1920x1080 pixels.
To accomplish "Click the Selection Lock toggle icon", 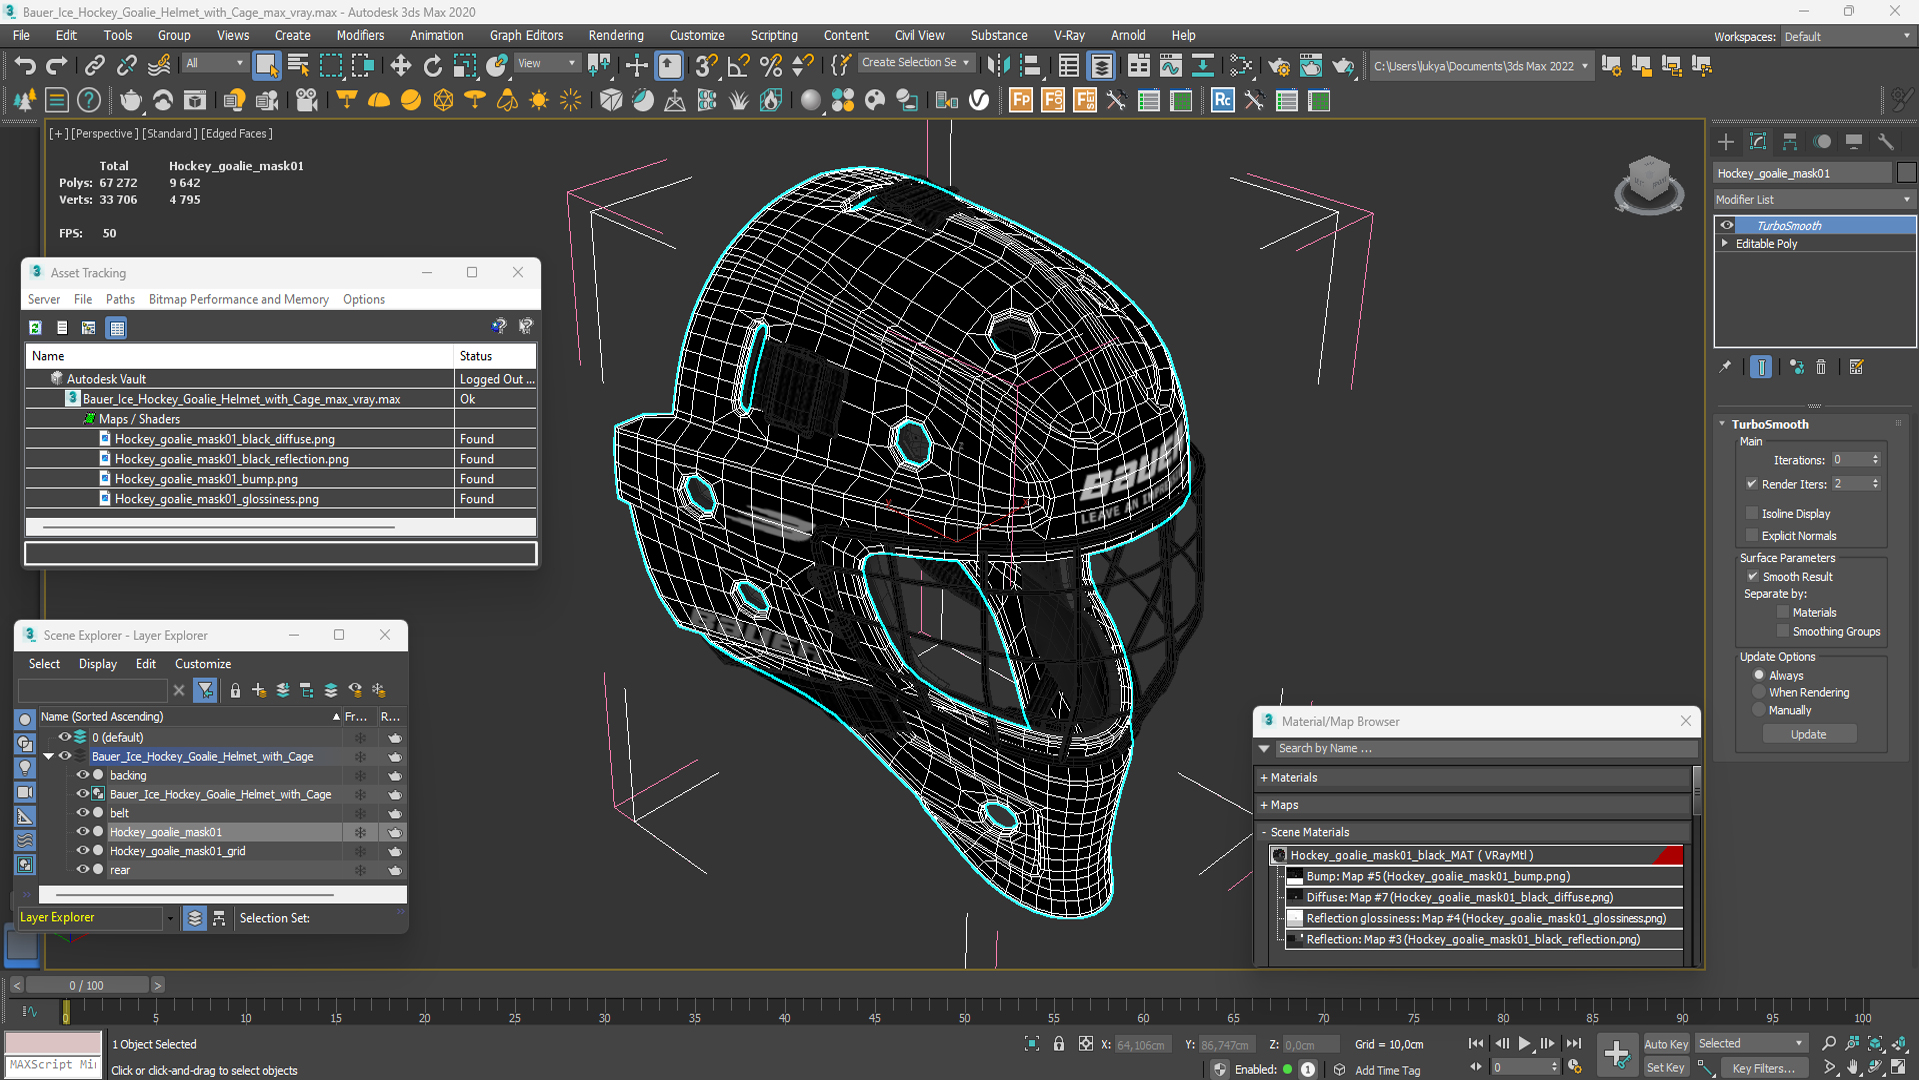I will [1059, 1044].
